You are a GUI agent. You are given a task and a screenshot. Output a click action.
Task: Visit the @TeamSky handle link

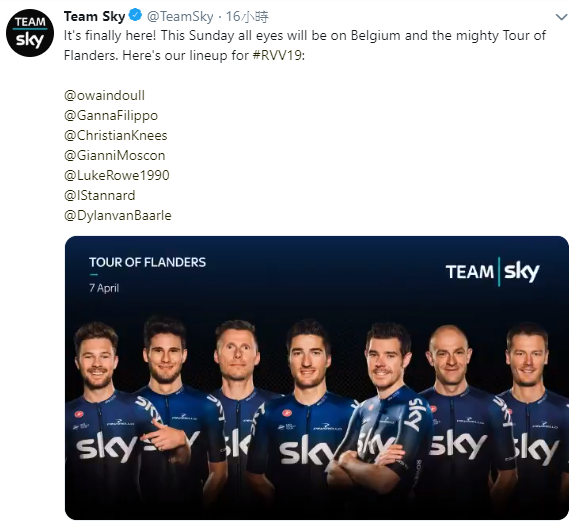click(x=180, y=16)
